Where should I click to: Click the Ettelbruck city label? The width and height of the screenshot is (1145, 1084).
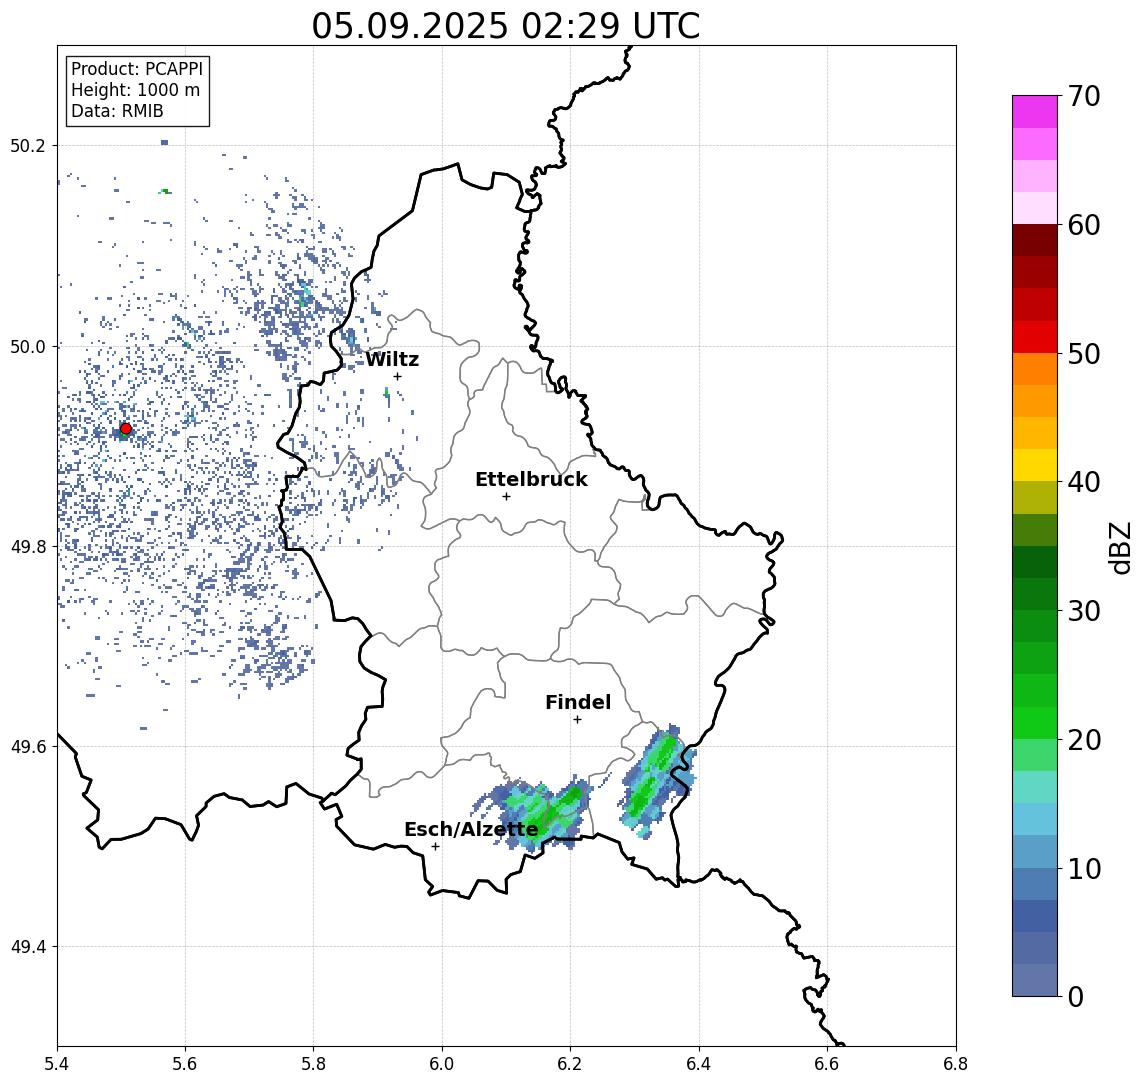pyautogui.click(x=532, y=479)
